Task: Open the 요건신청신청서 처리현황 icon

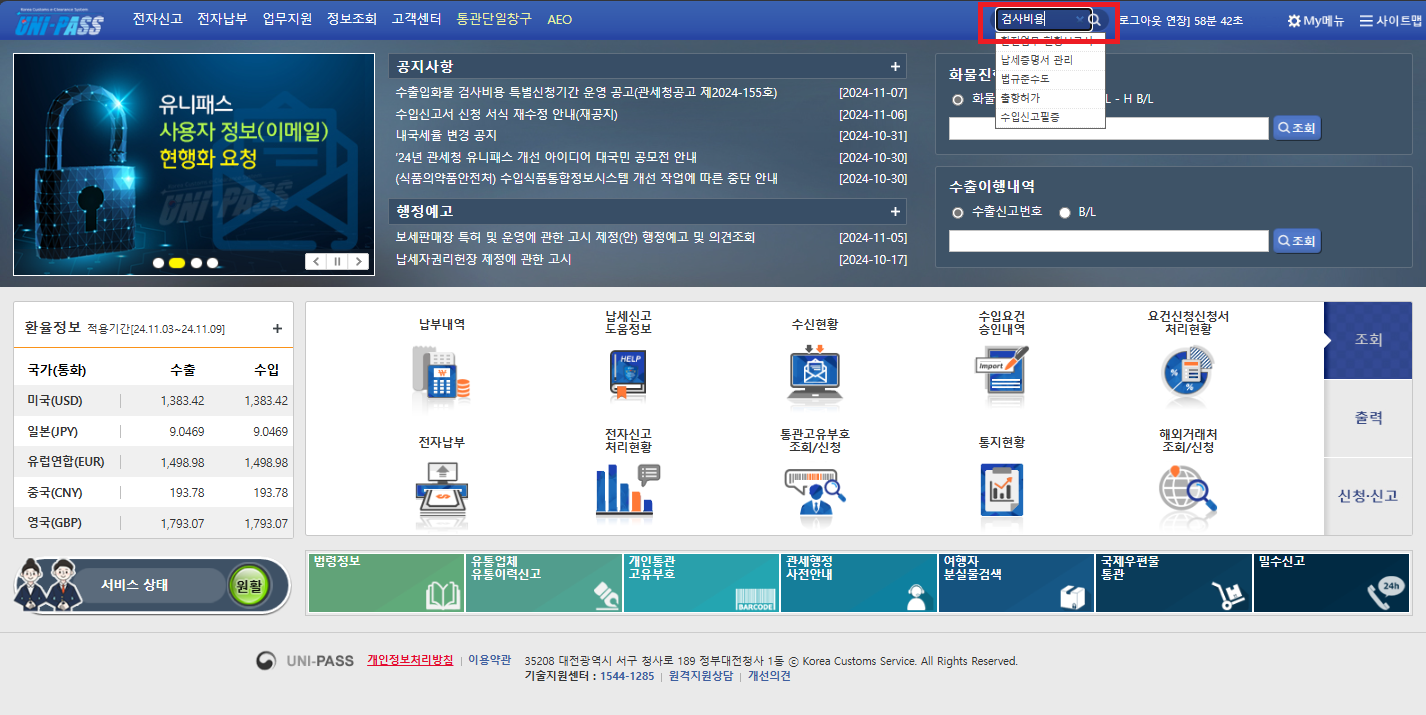Action: [1187, 370]
